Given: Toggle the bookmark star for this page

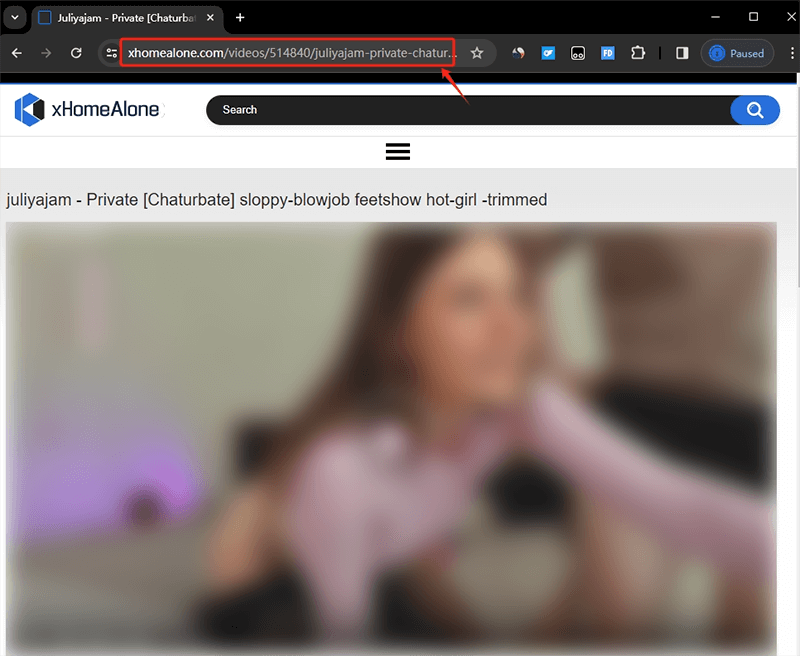Looking at the screenshot, I should point(476,53).
